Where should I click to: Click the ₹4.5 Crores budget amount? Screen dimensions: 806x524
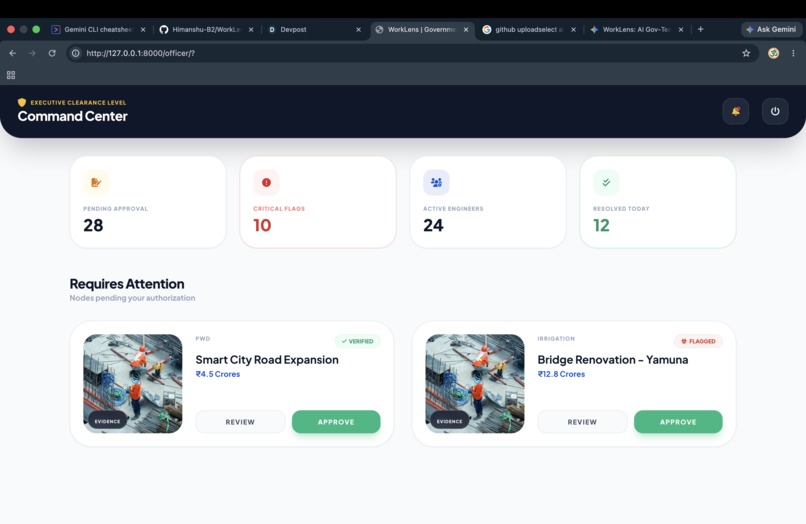218,374
